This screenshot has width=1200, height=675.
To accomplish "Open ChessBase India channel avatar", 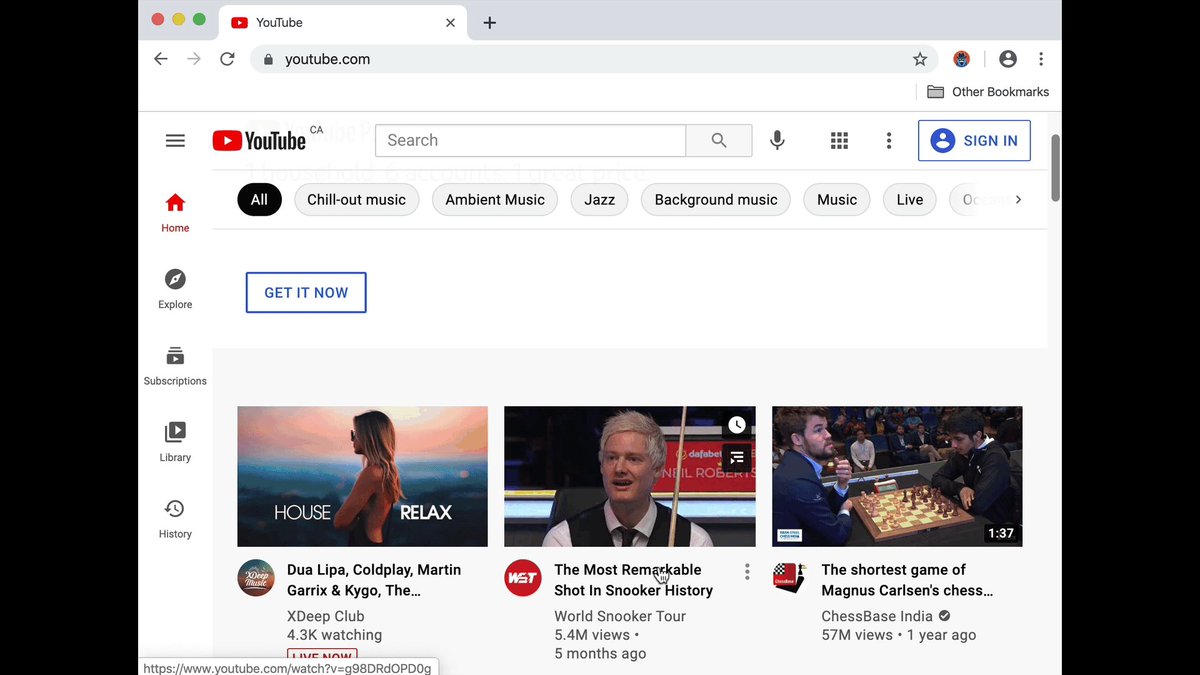I will [x=790, y=578].
